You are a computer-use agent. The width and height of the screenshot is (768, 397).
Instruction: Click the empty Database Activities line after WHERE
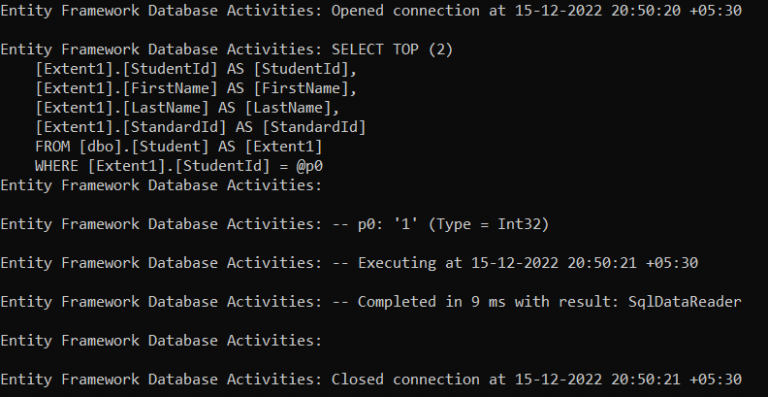161,186
